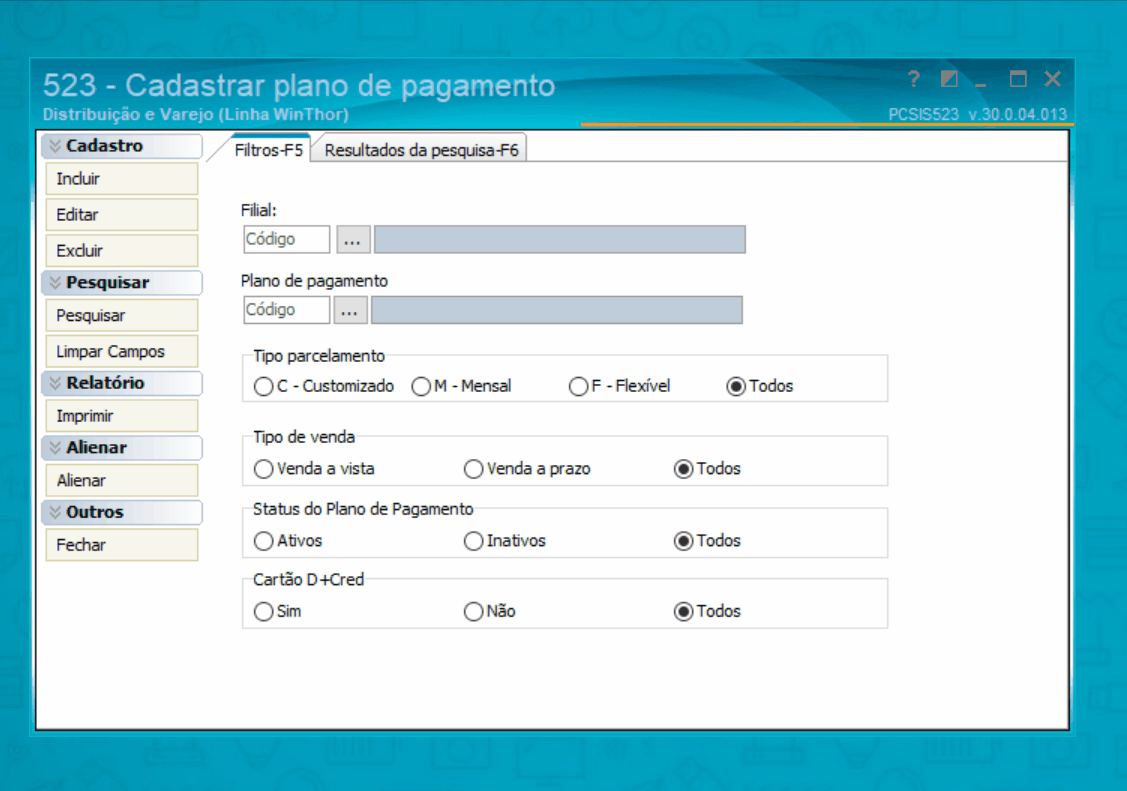The image size is (1127, 791).
Task: Open the Plano de pagamento lookup ellipsis button
Action: pyautogui.click(x=350, y=310)
